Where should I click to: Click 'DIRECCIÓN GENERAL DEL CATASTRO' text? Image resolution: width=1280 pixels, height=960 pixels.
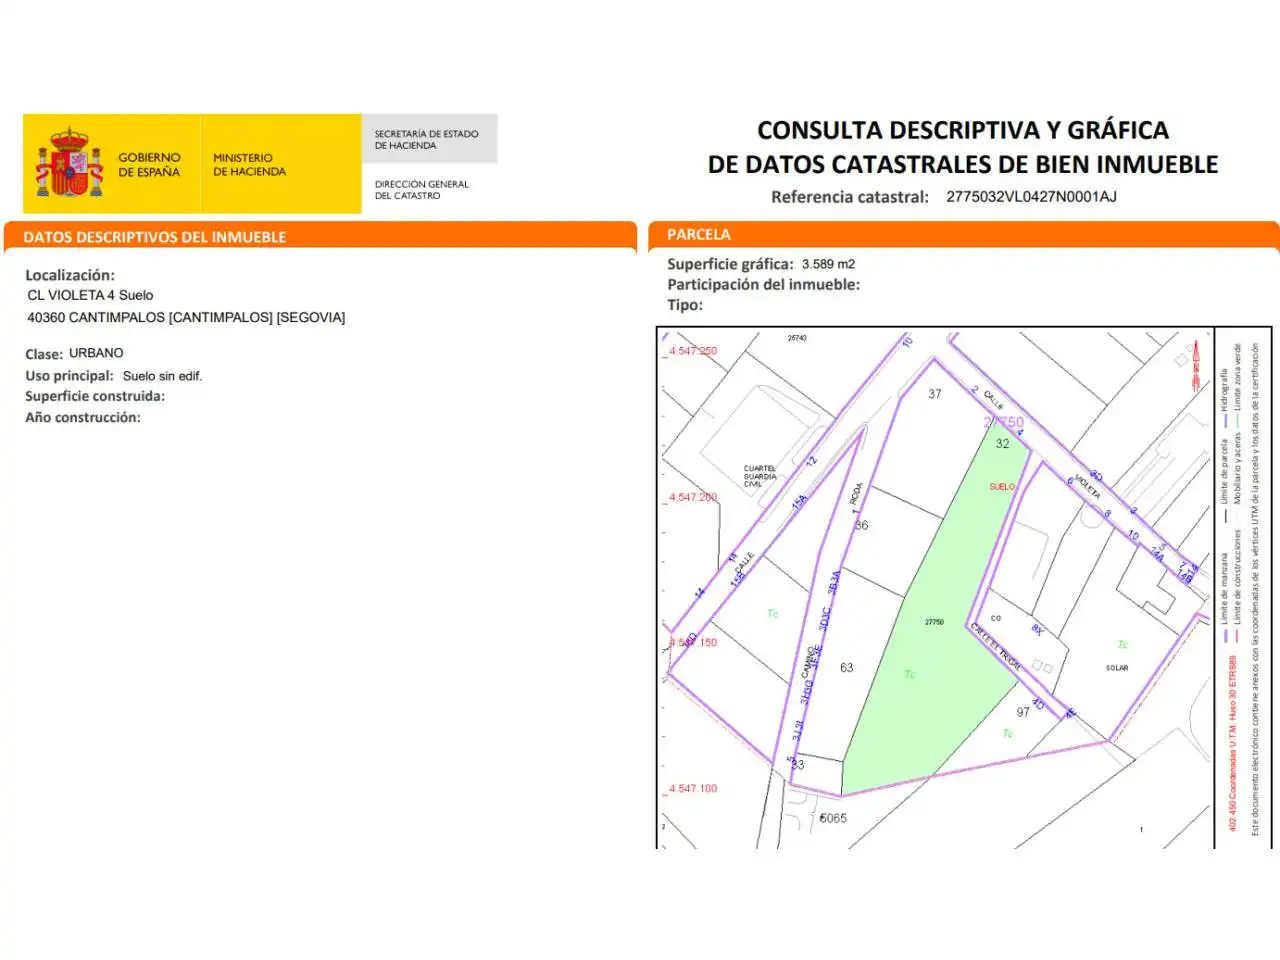coord(421,189)
